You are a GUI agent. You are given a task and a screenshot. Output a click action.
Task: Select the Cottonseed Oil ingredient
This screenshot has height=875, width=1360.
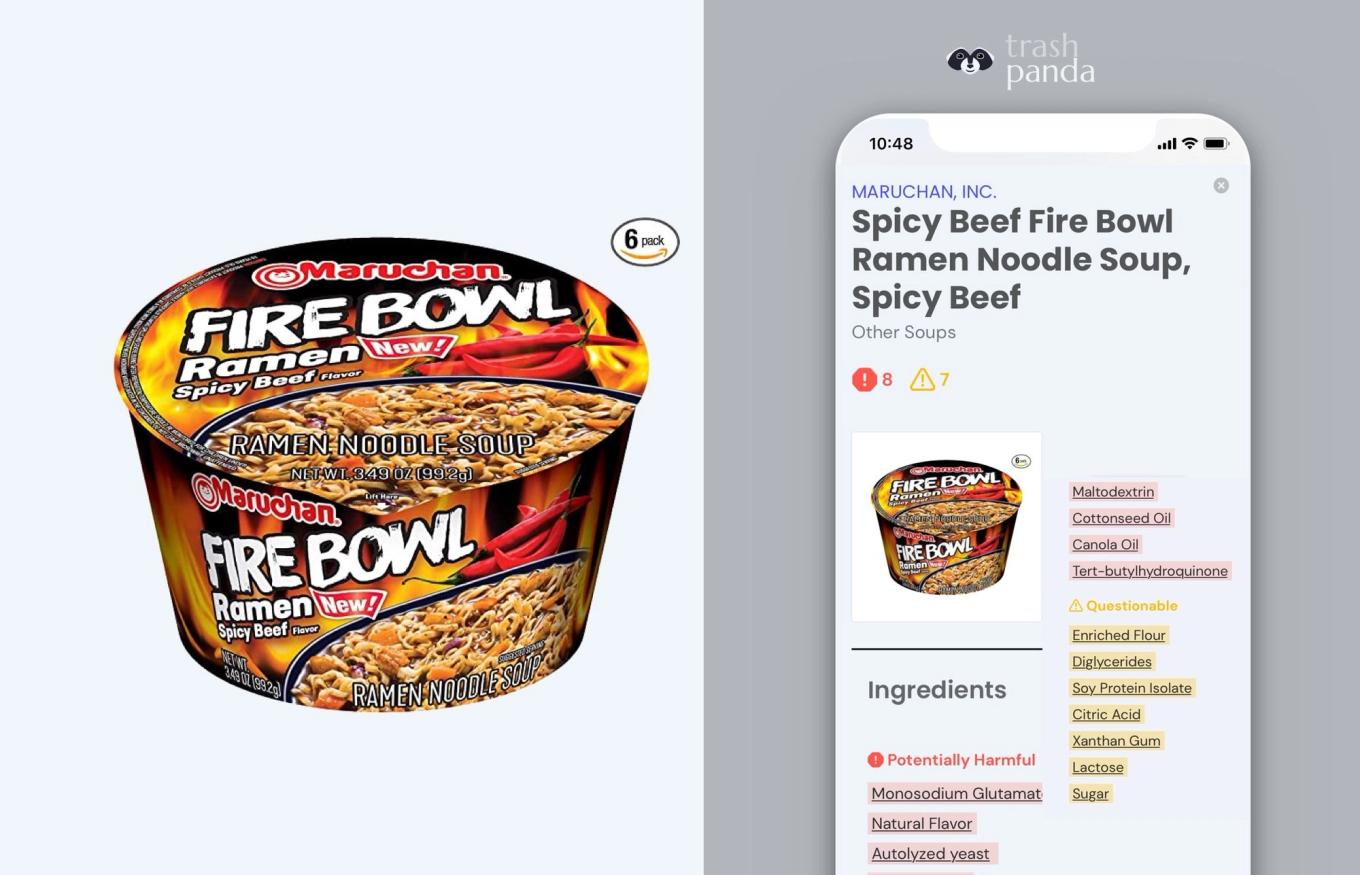[x=1121, y=518]
